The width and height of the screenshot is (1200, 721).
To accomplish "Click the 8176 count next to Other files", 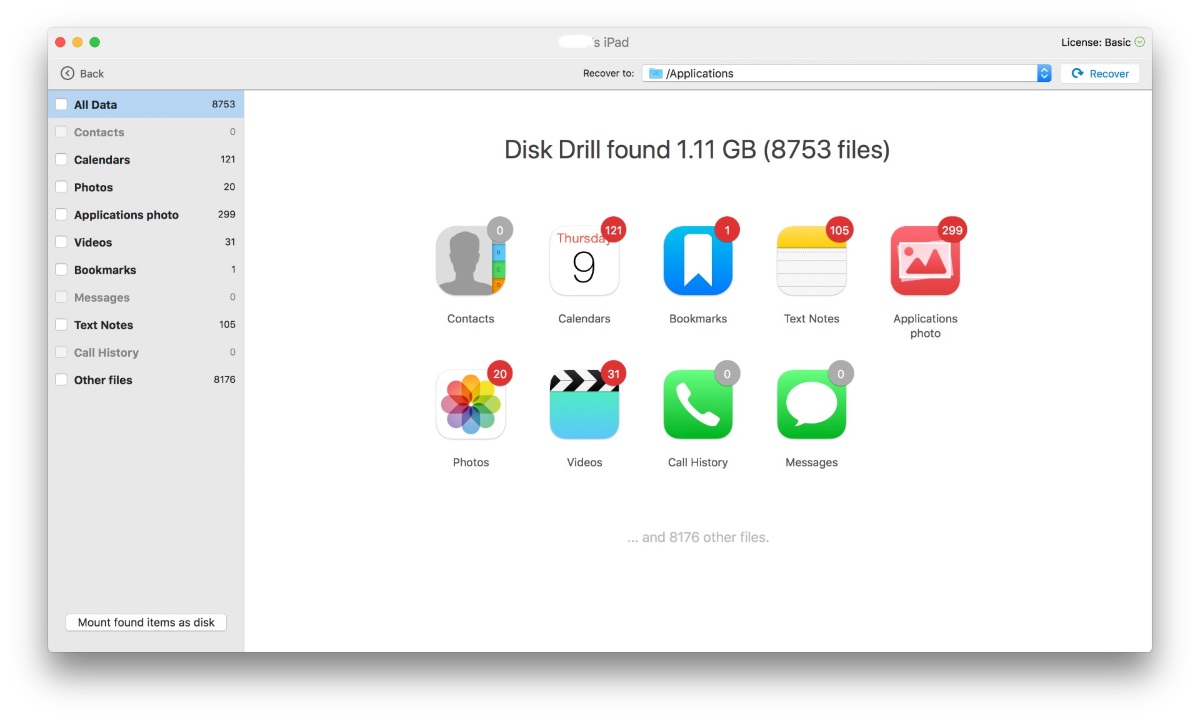I will click(224, 380).
